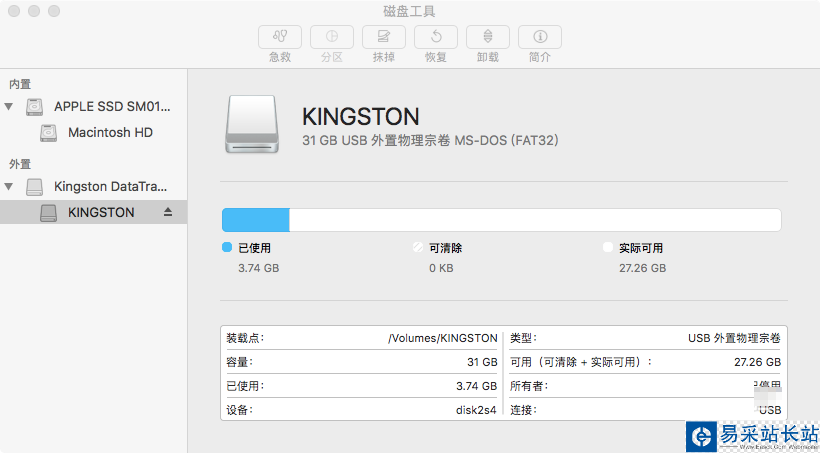Image resolution: width=820 pixels, height=453 pixels.
Task: Click the large KINGSTON drive image
Action: click(x=252, y=124)
